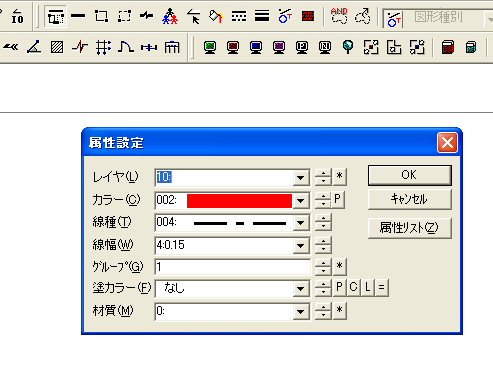Select the blue monitor display icon

click(256, 47)
